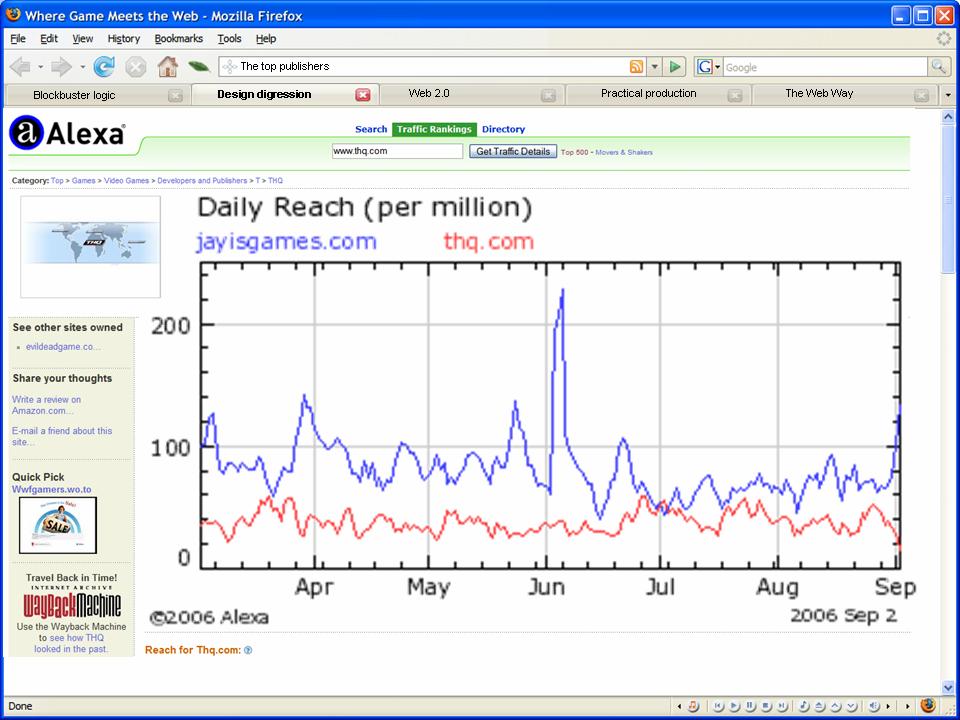Click the Alexa logo
This screenshot has height=720, width=960.
click(67, 133)
